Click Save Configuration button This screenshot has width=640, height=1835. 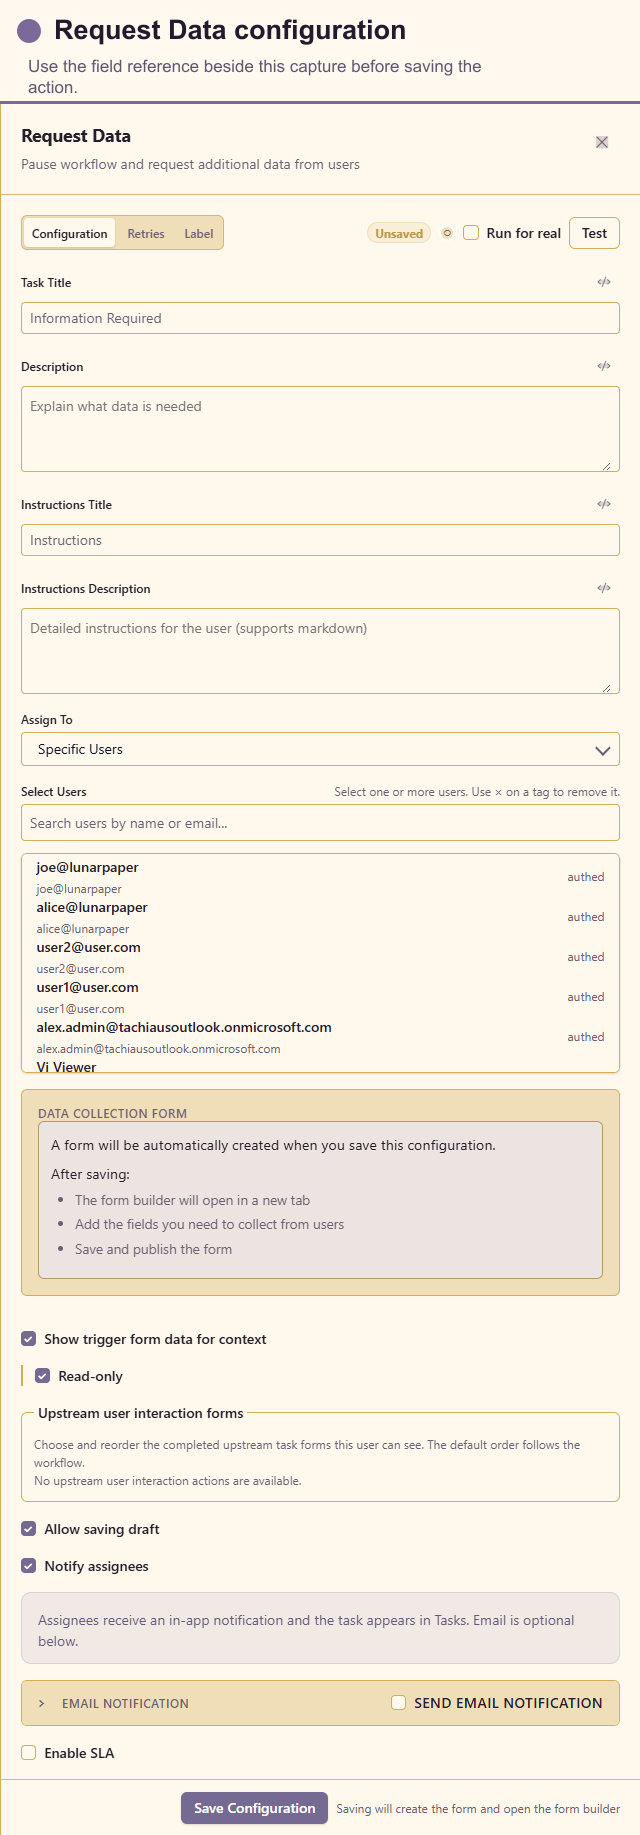tap(254, 1808)
